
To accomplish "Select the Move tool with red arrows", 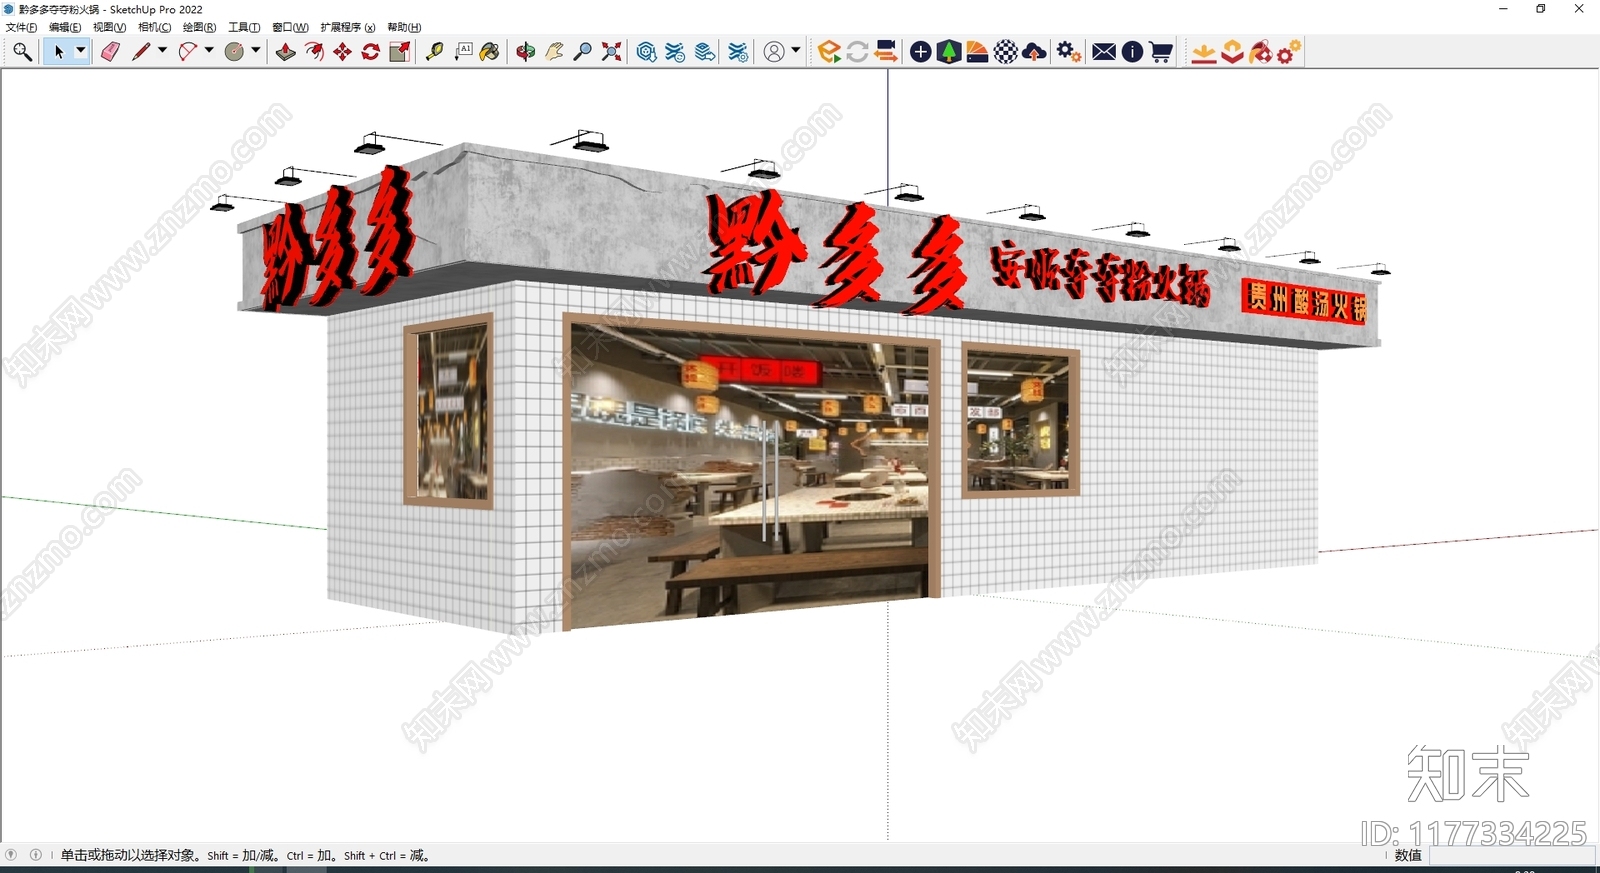I will point(342,52).
